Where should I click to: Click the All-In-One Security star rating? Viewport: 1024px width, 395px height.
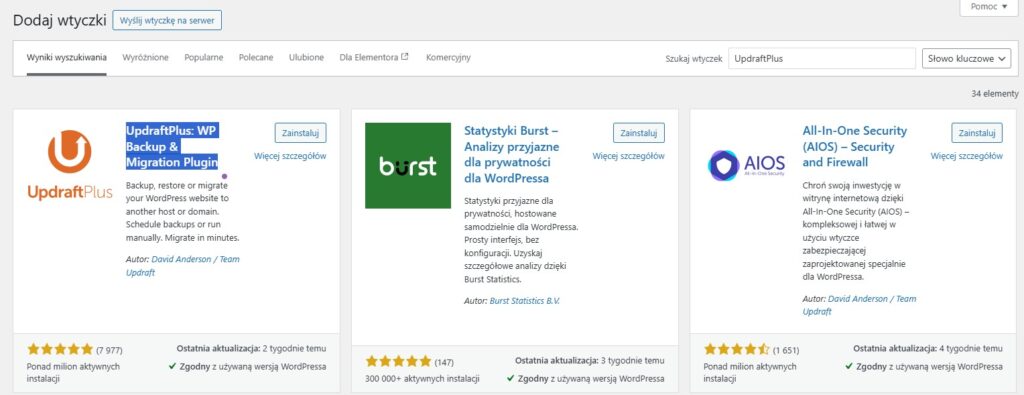tap(737, 349)
